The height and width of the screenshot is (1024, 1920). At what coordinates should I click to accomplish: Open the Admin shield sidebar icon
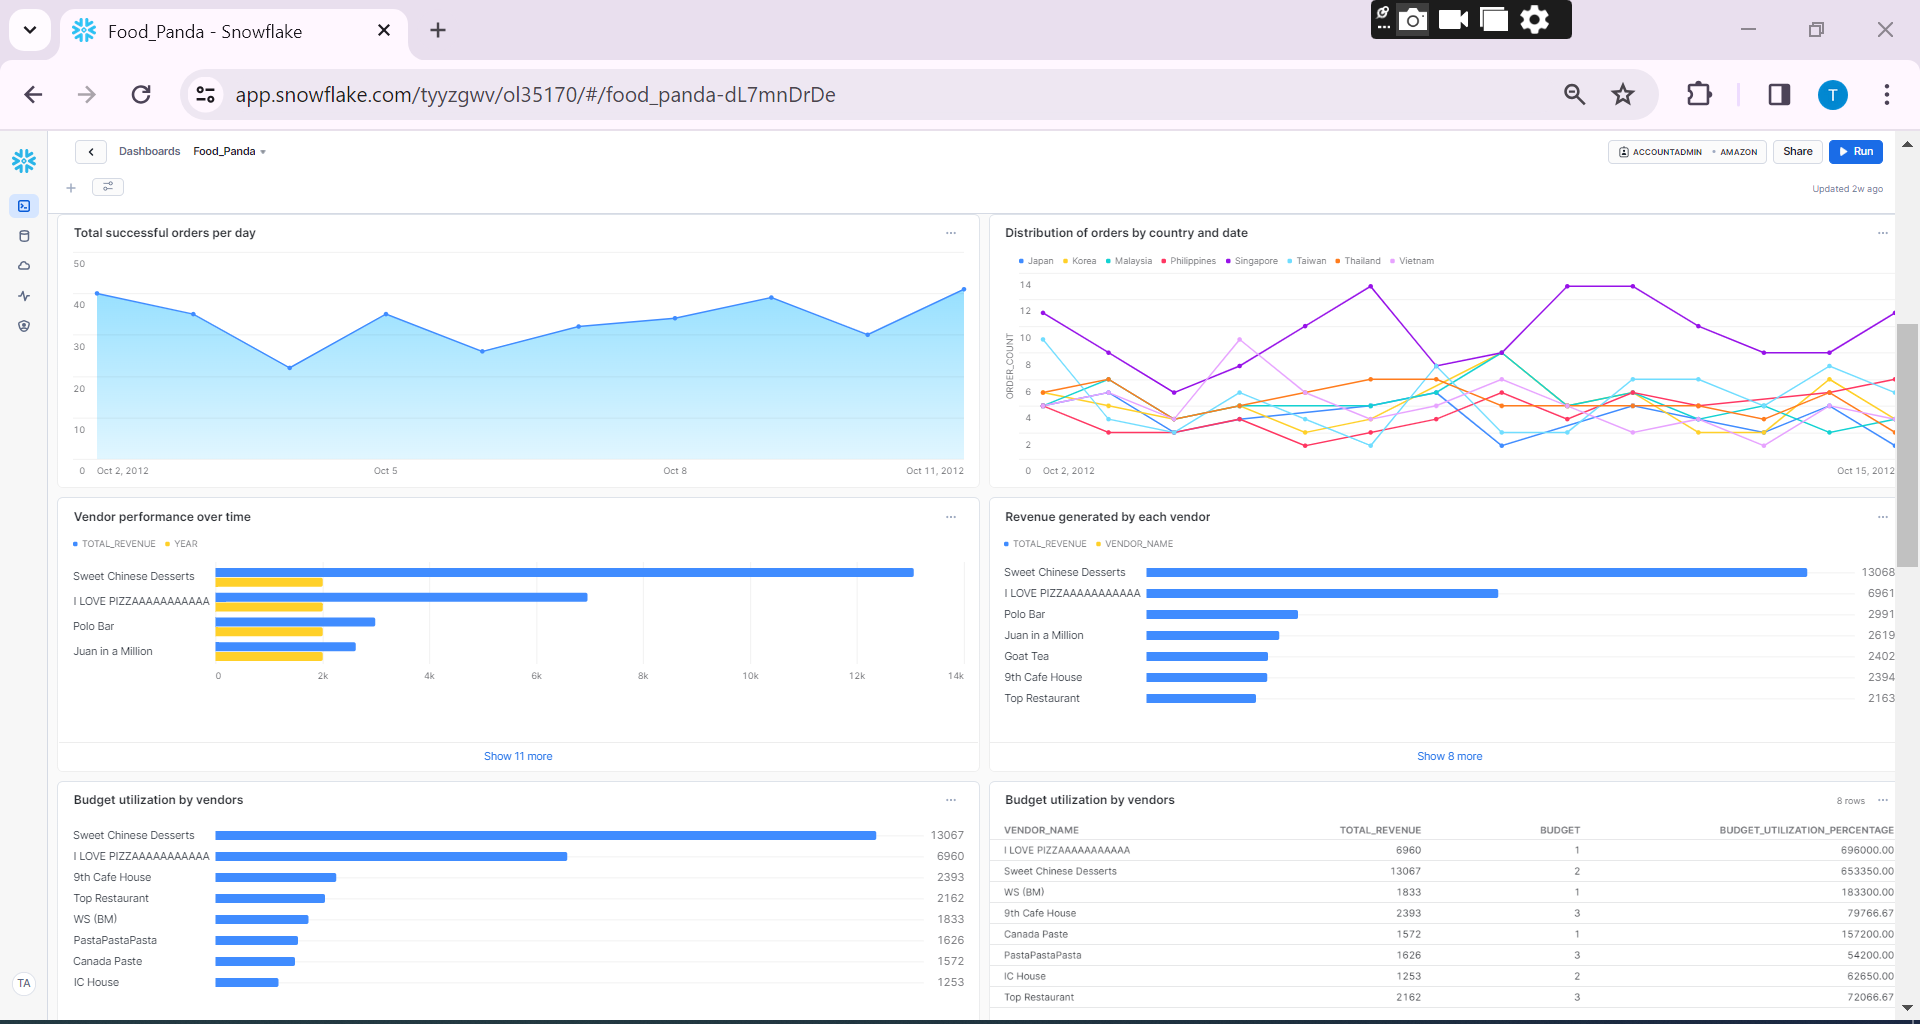click(x=24, y=326)
